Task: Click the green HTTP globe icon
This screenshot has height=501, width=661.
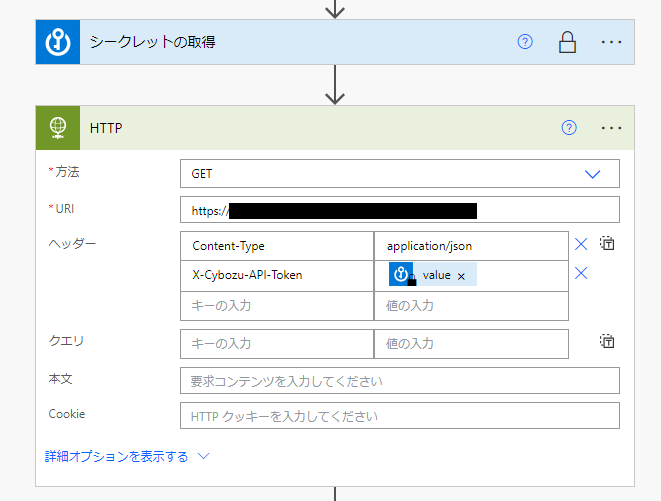Action: pos(57,128)
